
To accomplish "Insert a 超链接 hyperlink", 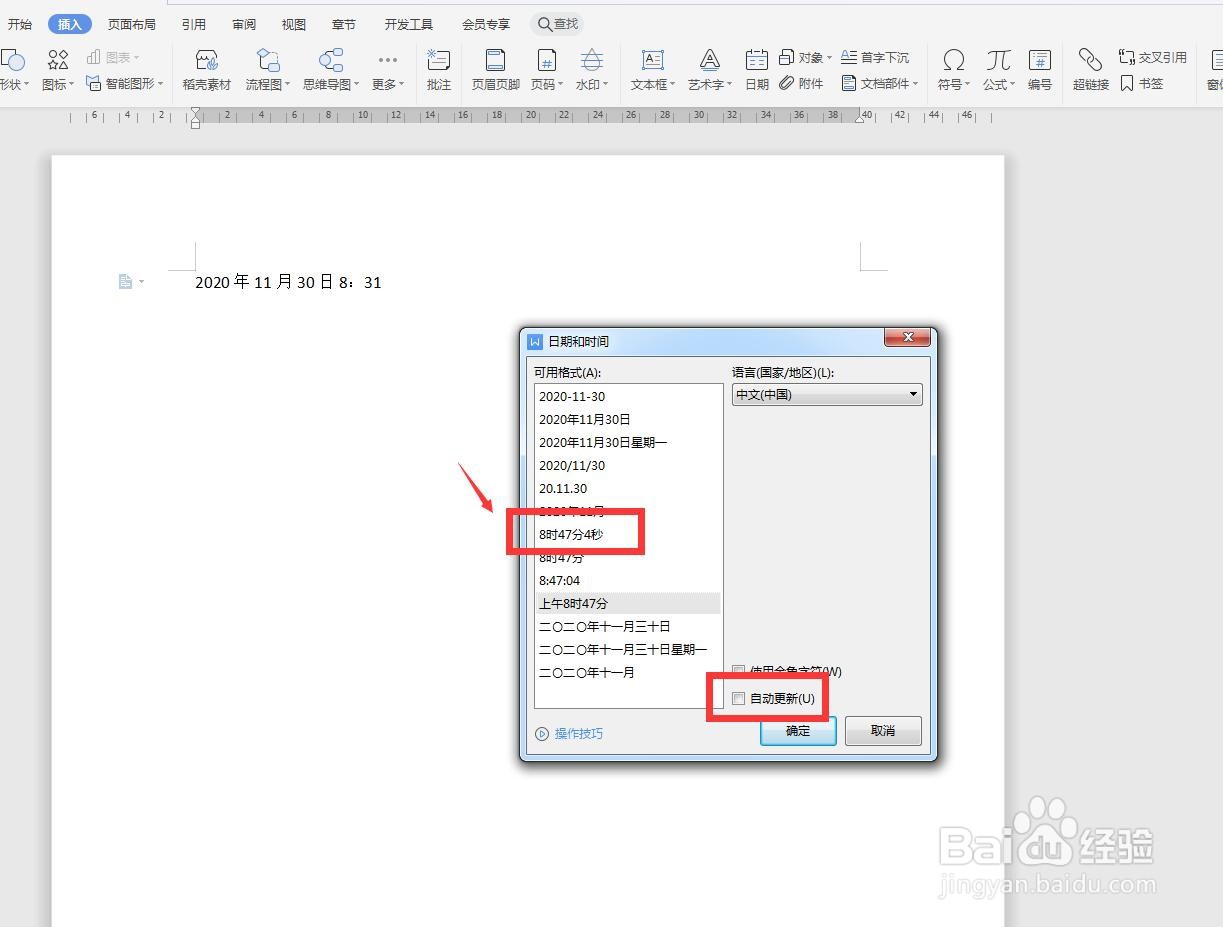I will point(1091,70).
